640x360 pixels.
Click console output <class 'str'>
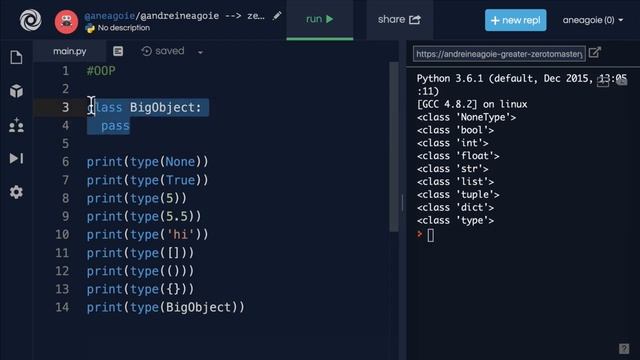(452, 169)
